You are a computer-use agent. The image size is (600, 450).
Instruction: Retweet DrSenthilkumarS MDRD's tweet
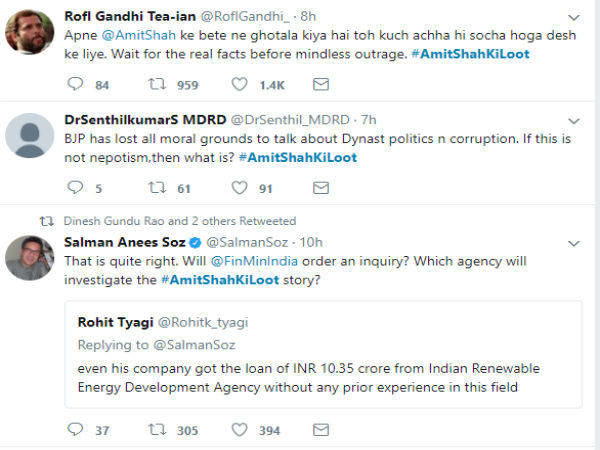159,188
